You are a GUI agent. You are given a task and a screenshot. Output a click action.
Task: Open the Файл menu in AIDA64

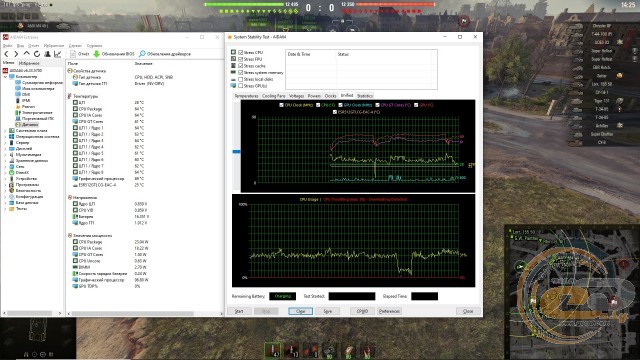click(x=8, y=46)
